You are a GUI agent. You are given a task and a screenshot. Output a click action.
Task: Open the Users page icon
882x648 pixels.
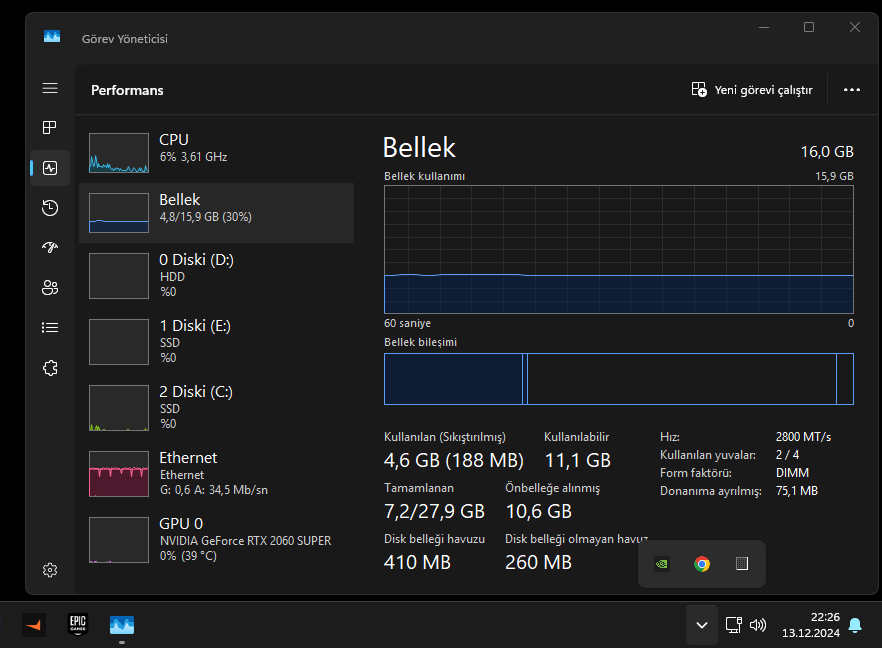coord(50,288)
